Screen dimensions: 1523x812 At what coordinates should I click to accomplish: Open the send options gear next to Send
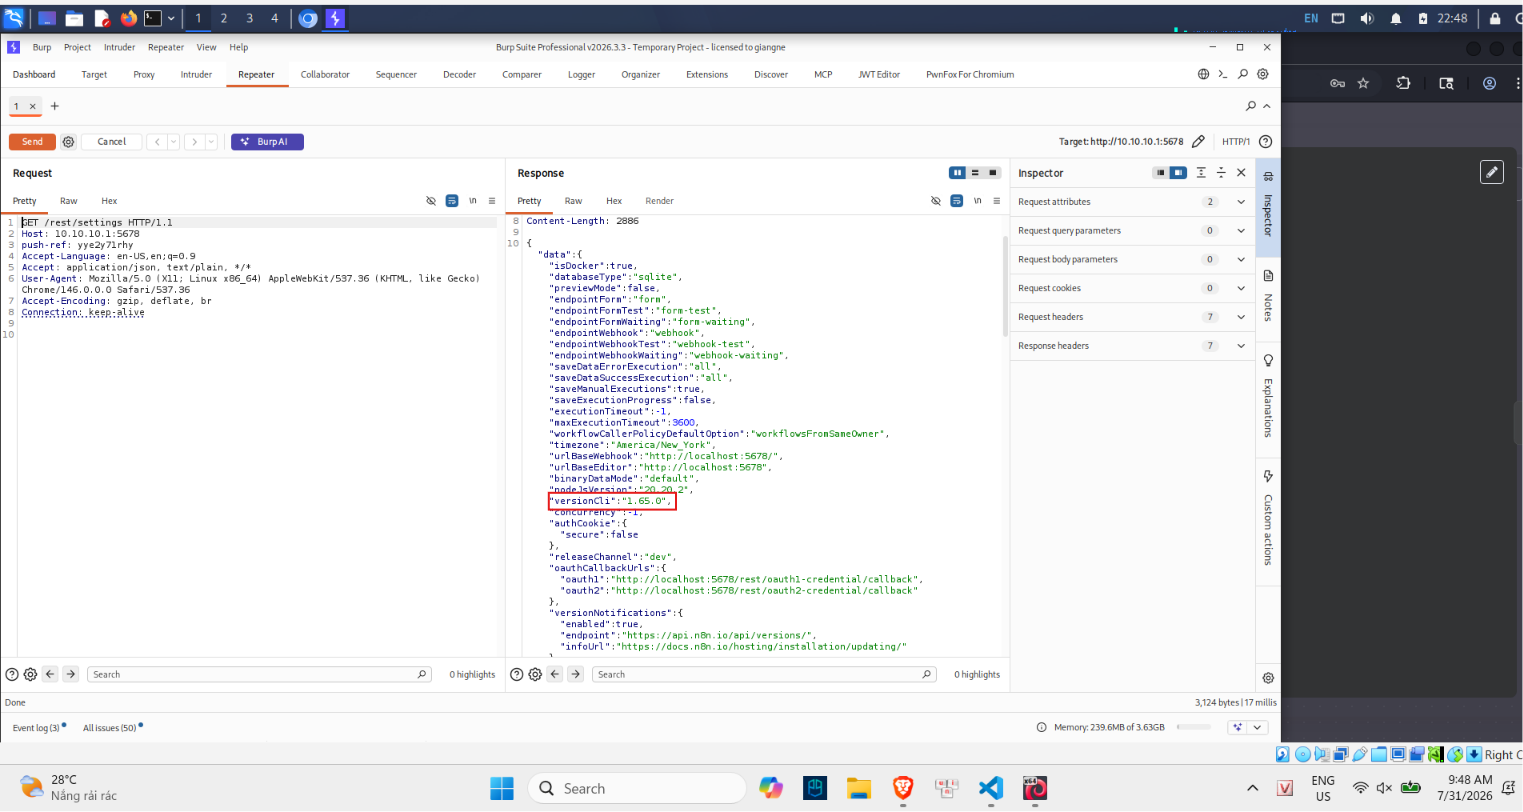[x=68, y=142]
